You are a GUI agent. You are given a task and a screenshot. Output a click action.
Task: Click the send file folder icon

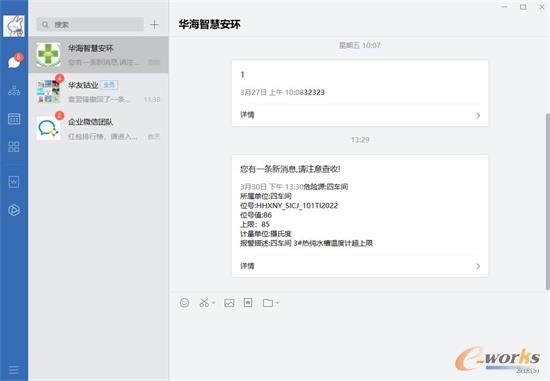(x=268, y=303)
